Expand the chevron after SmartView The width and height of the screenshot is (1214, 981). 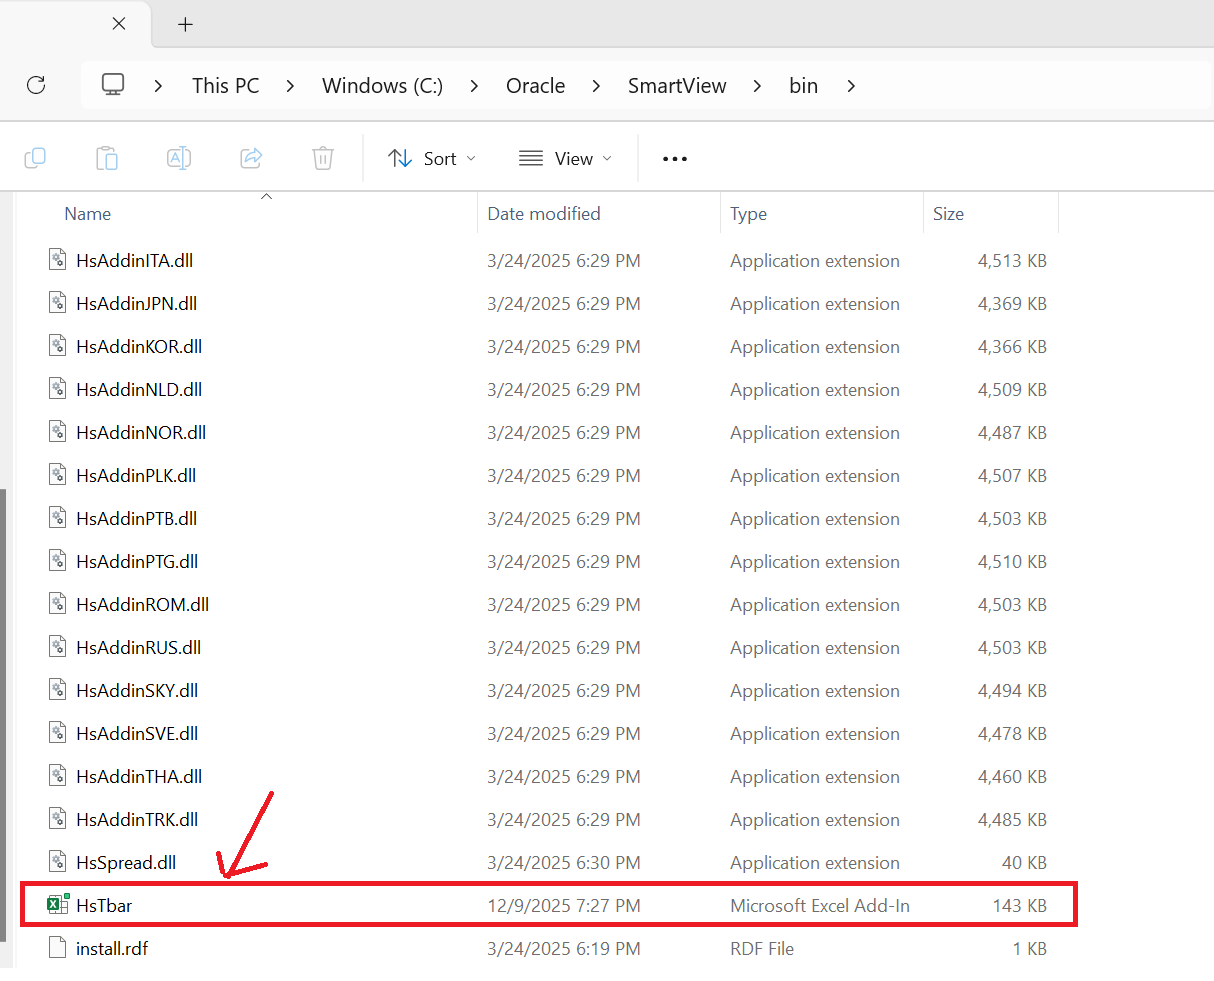click(x=757, y=86)
